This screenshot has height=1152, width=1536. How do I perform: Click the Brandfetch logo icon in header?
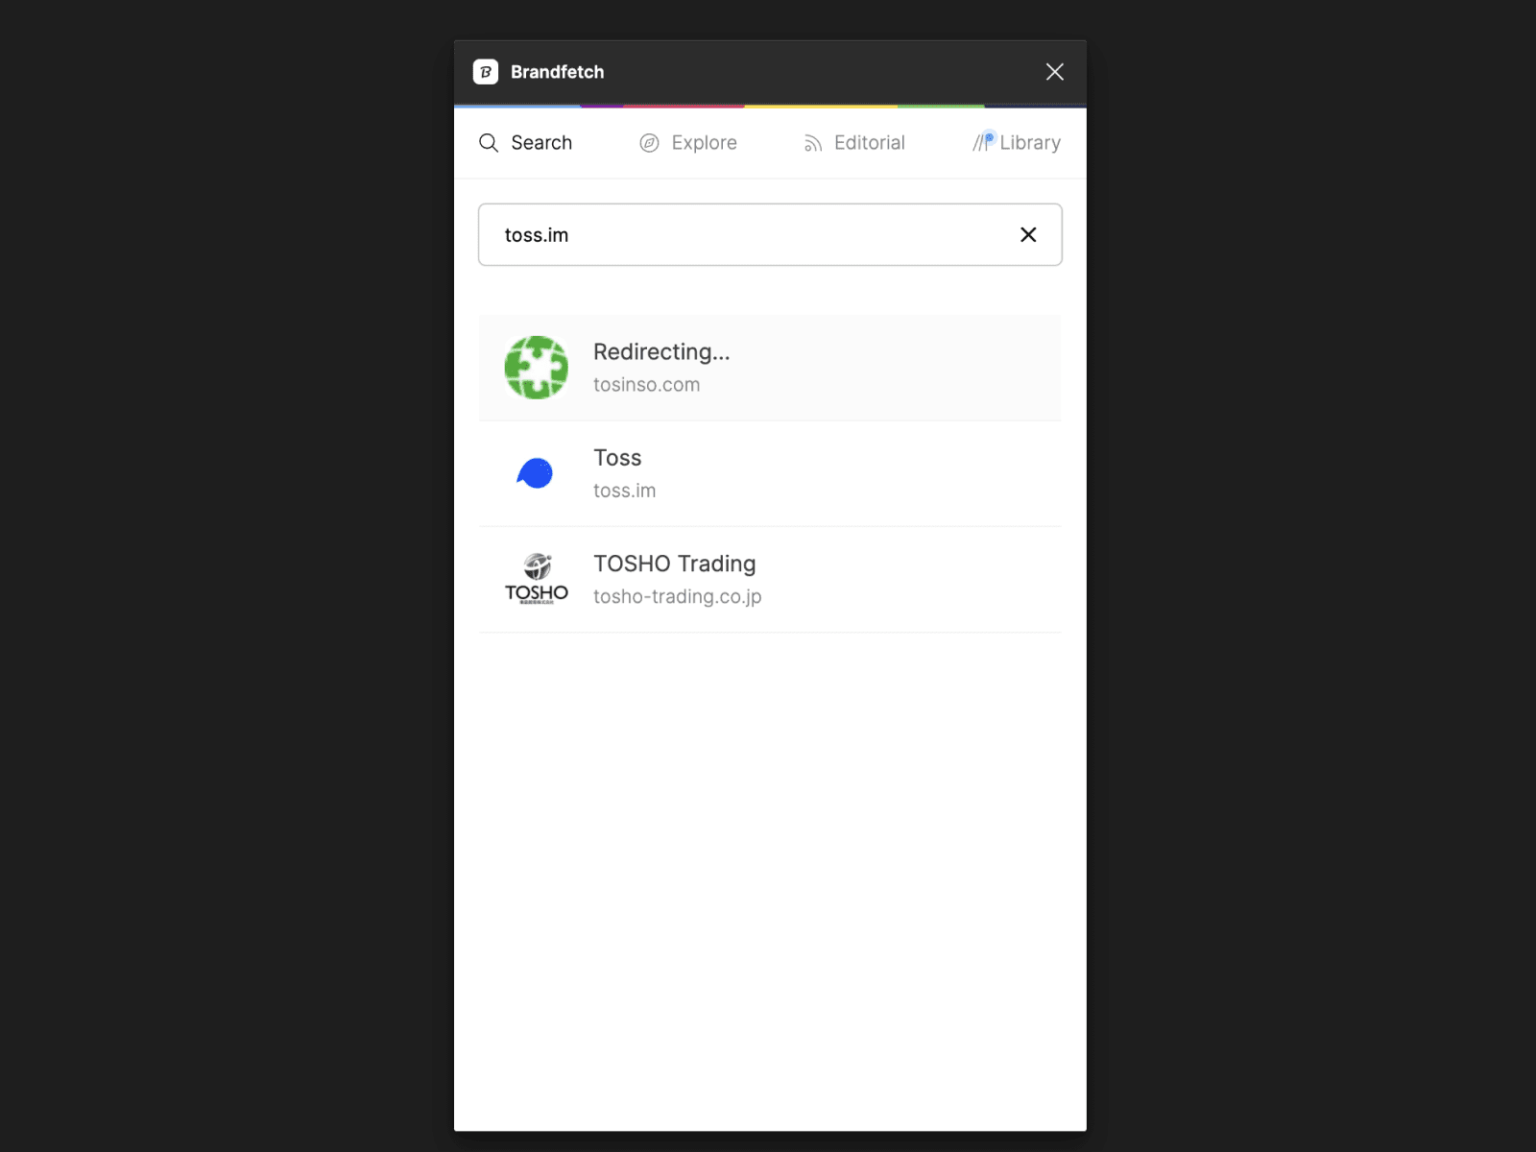pos(485,72)
